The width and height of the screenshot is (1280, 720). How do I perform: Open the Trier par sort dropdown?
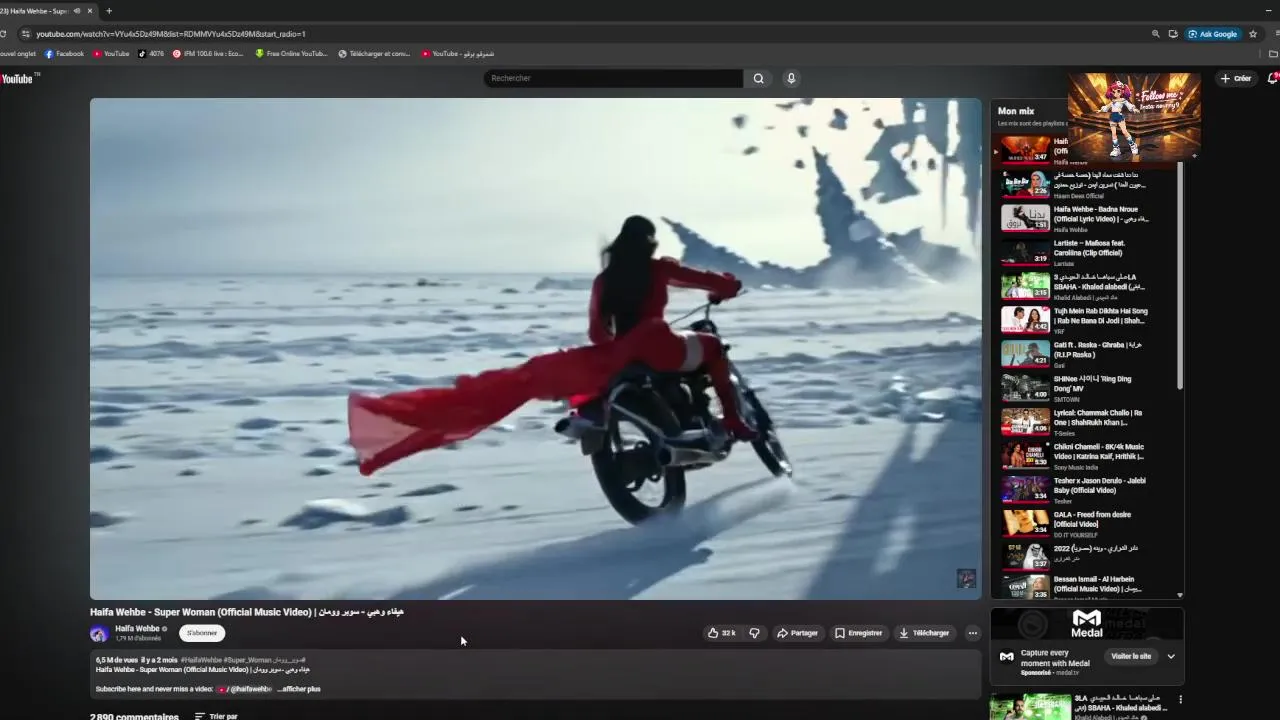[x=216, y=716]
